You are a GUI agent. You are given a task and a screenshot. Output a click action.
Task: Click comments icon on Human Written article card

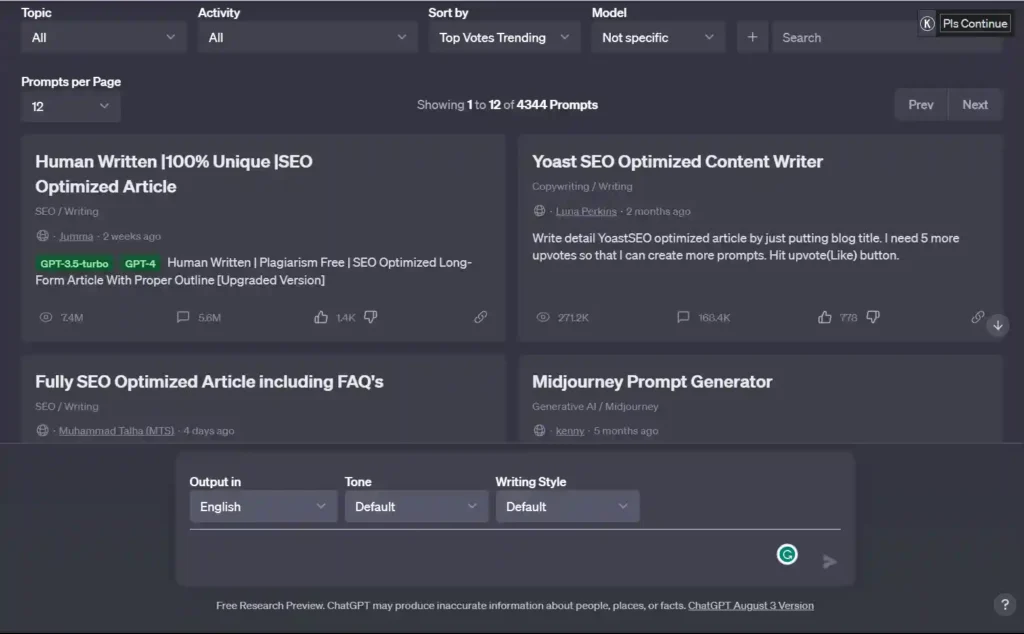point(183,317)
